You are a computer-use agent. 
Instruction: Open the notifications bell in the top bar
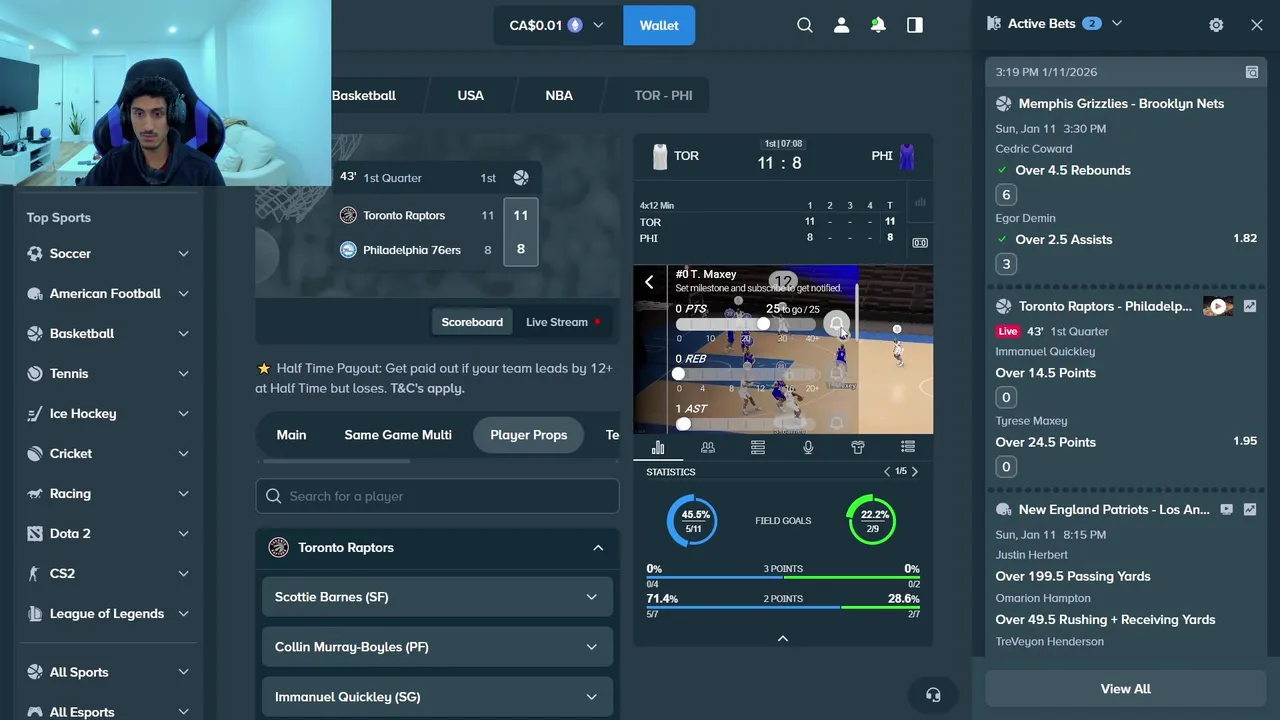coord(878,25)
